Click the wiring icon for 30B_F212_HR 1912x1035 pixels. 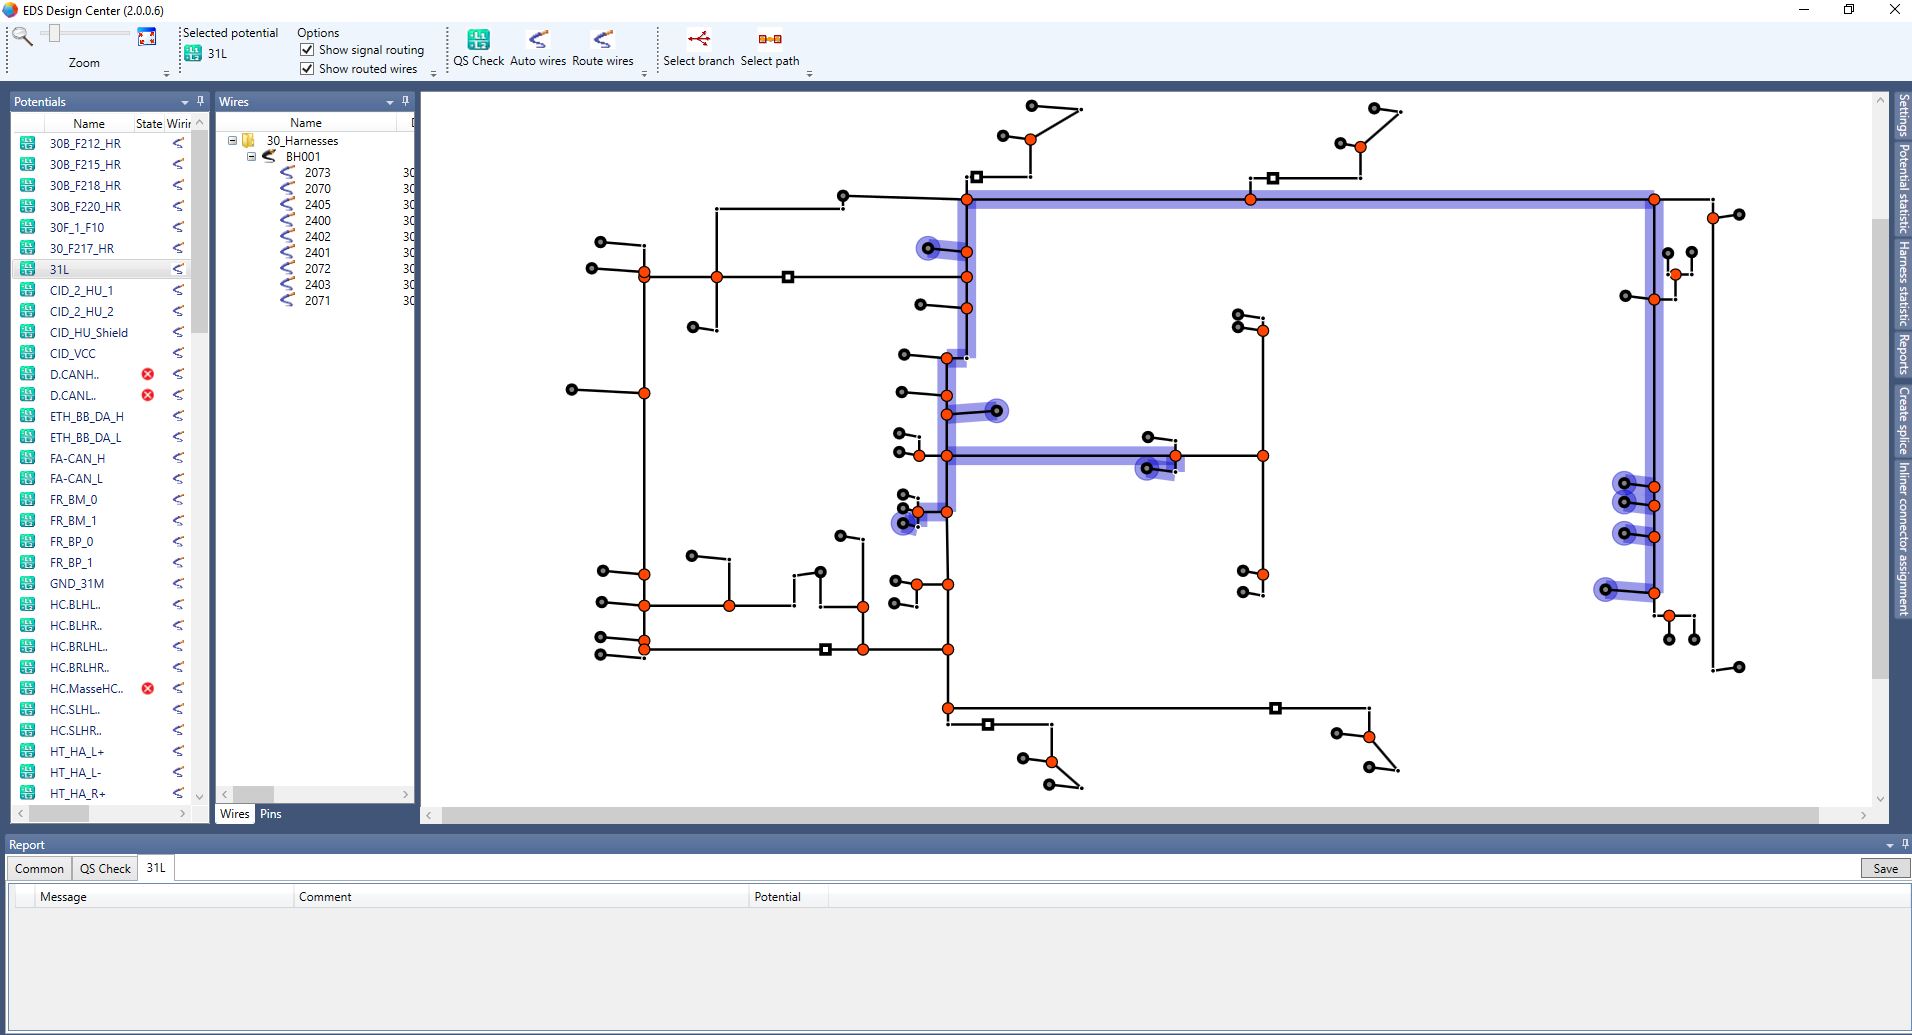[178, 143]
